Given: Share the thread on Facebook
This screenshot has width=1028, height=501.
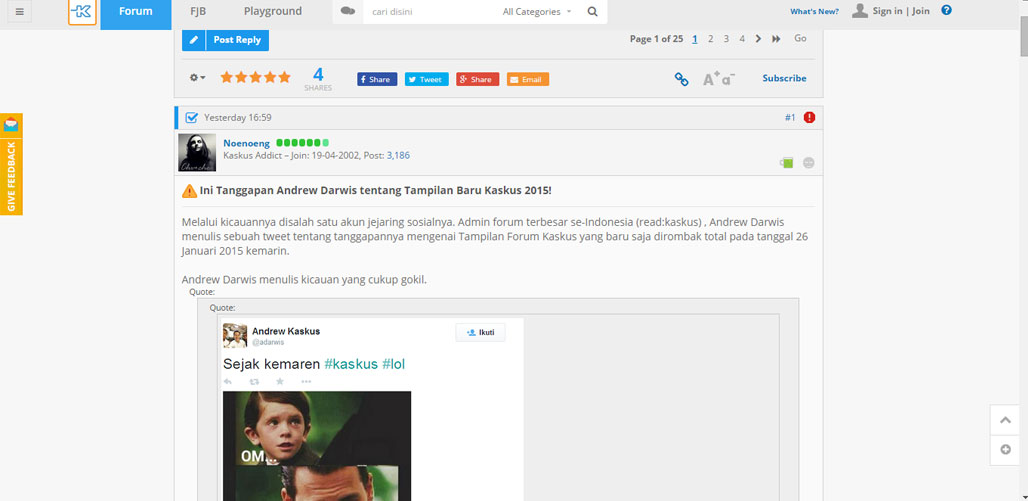Looking at the screenshot, I should pos(377,79).
